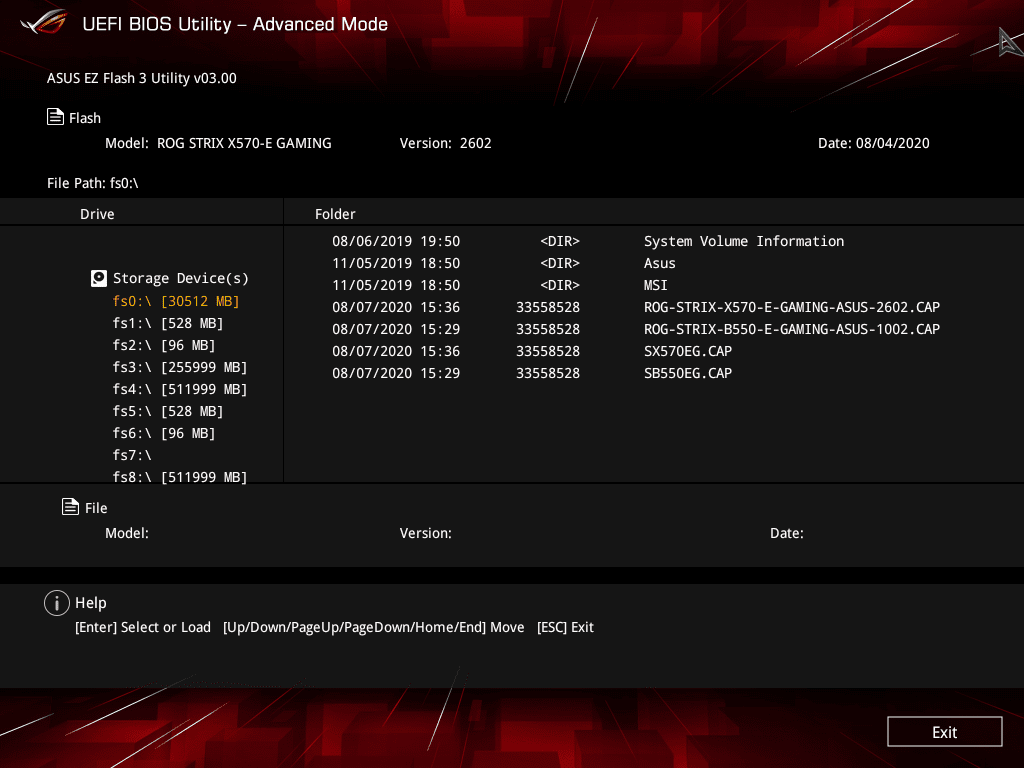Click the Flash section label

(85, 118)
